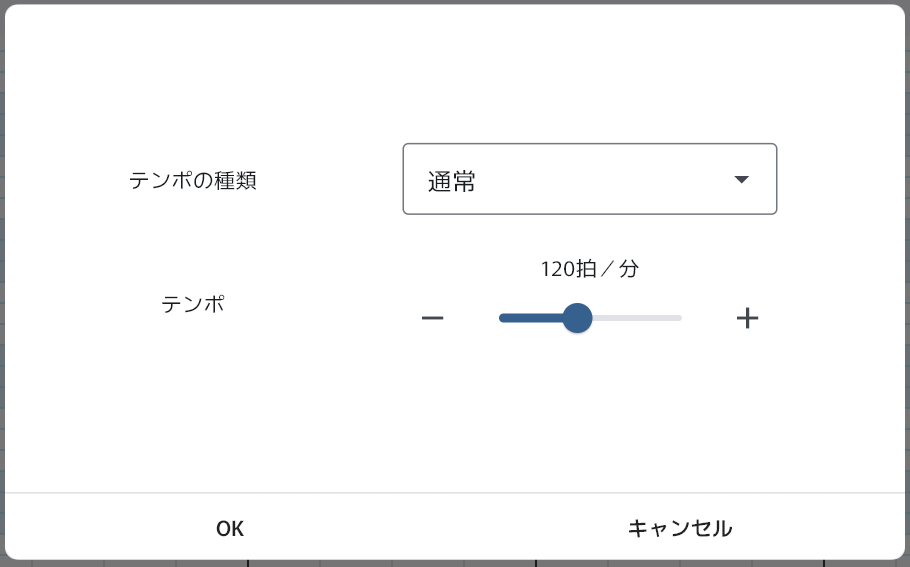Click the divider line above the OK button

pos(455,493)
